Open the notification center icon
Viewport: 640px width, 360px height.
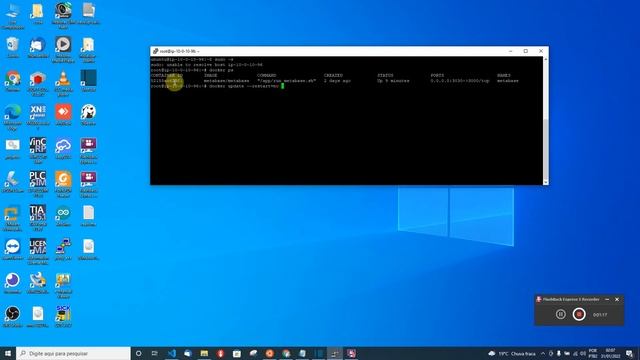[629, 353]
